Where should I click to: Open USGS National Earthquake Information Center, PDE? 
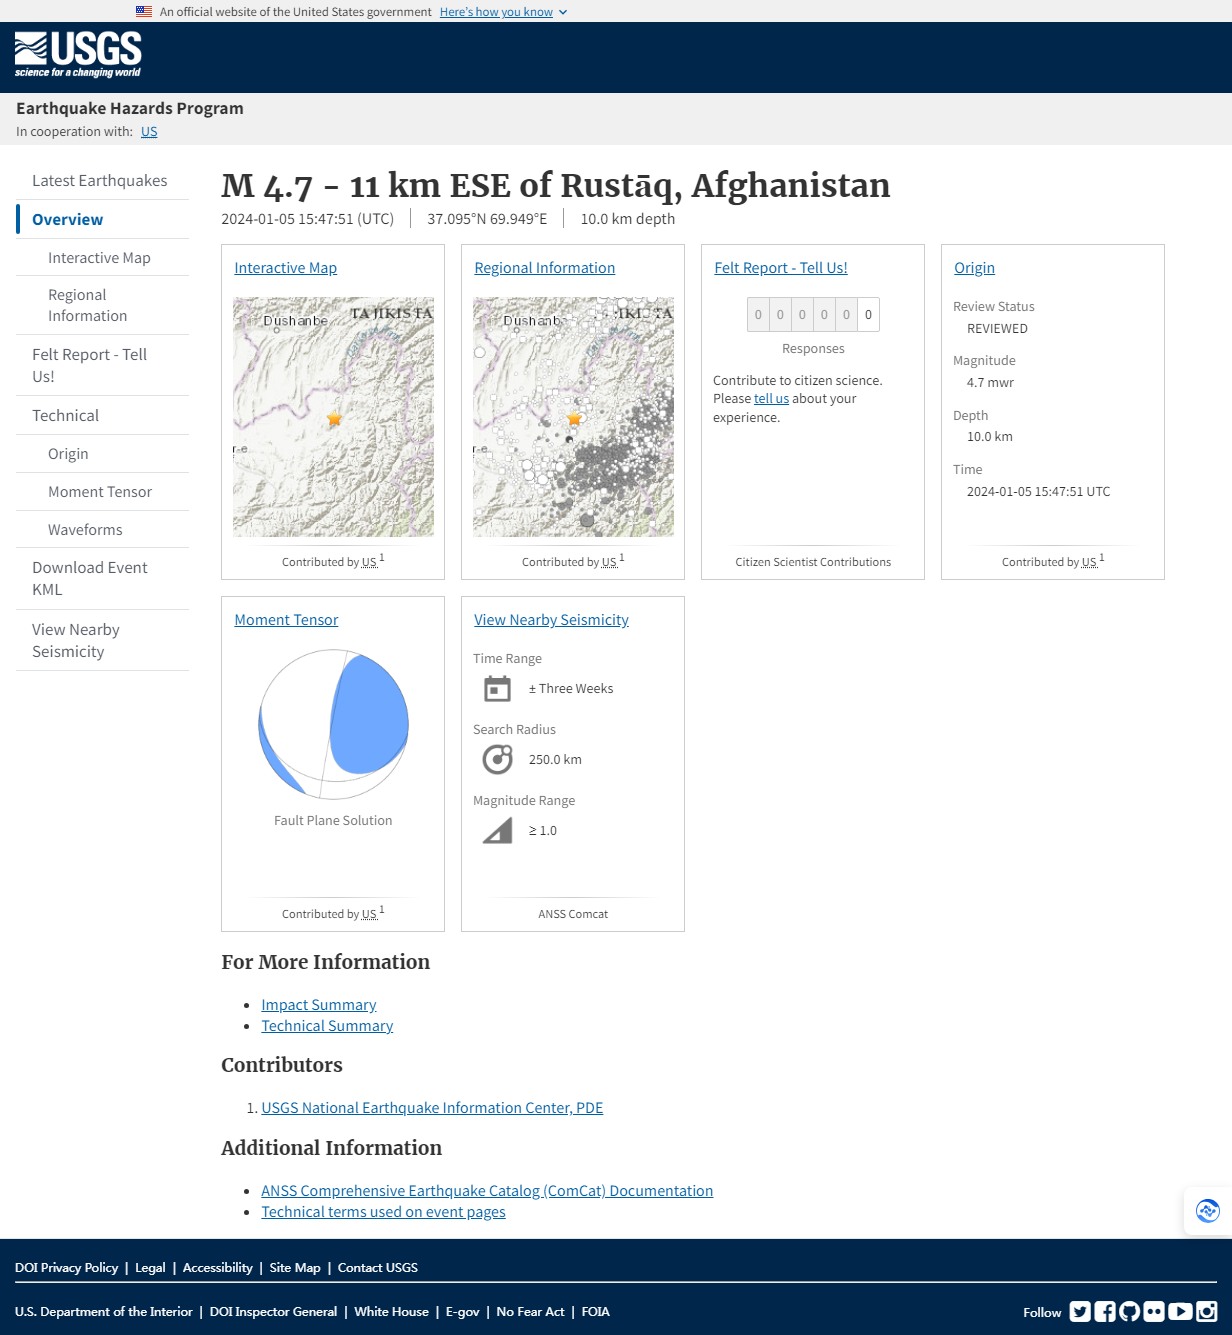coord(432,1108)
